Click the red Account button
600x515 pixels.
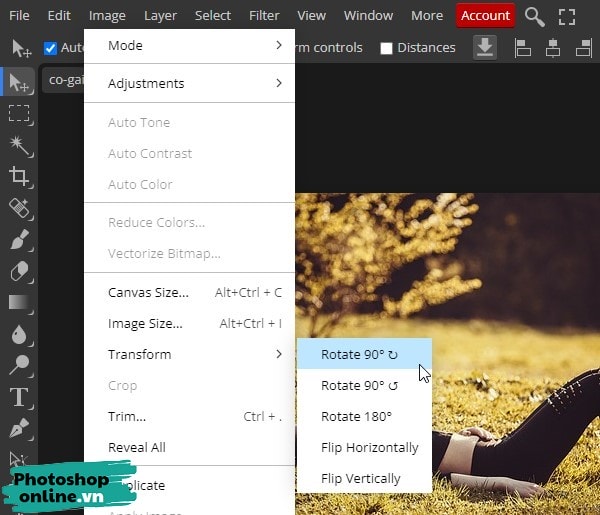(x=485, y=16)
